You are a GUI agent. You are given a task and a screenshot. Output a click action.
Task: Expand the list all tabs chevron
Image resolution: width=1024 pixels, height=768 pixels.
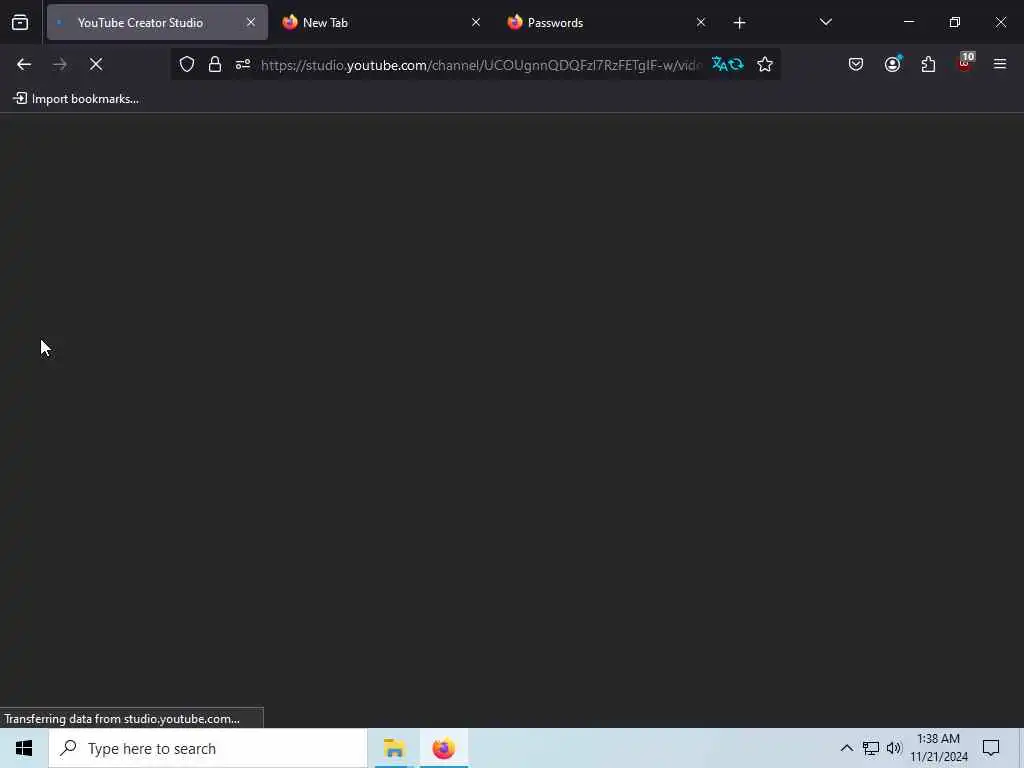click(x=825, y=23)
